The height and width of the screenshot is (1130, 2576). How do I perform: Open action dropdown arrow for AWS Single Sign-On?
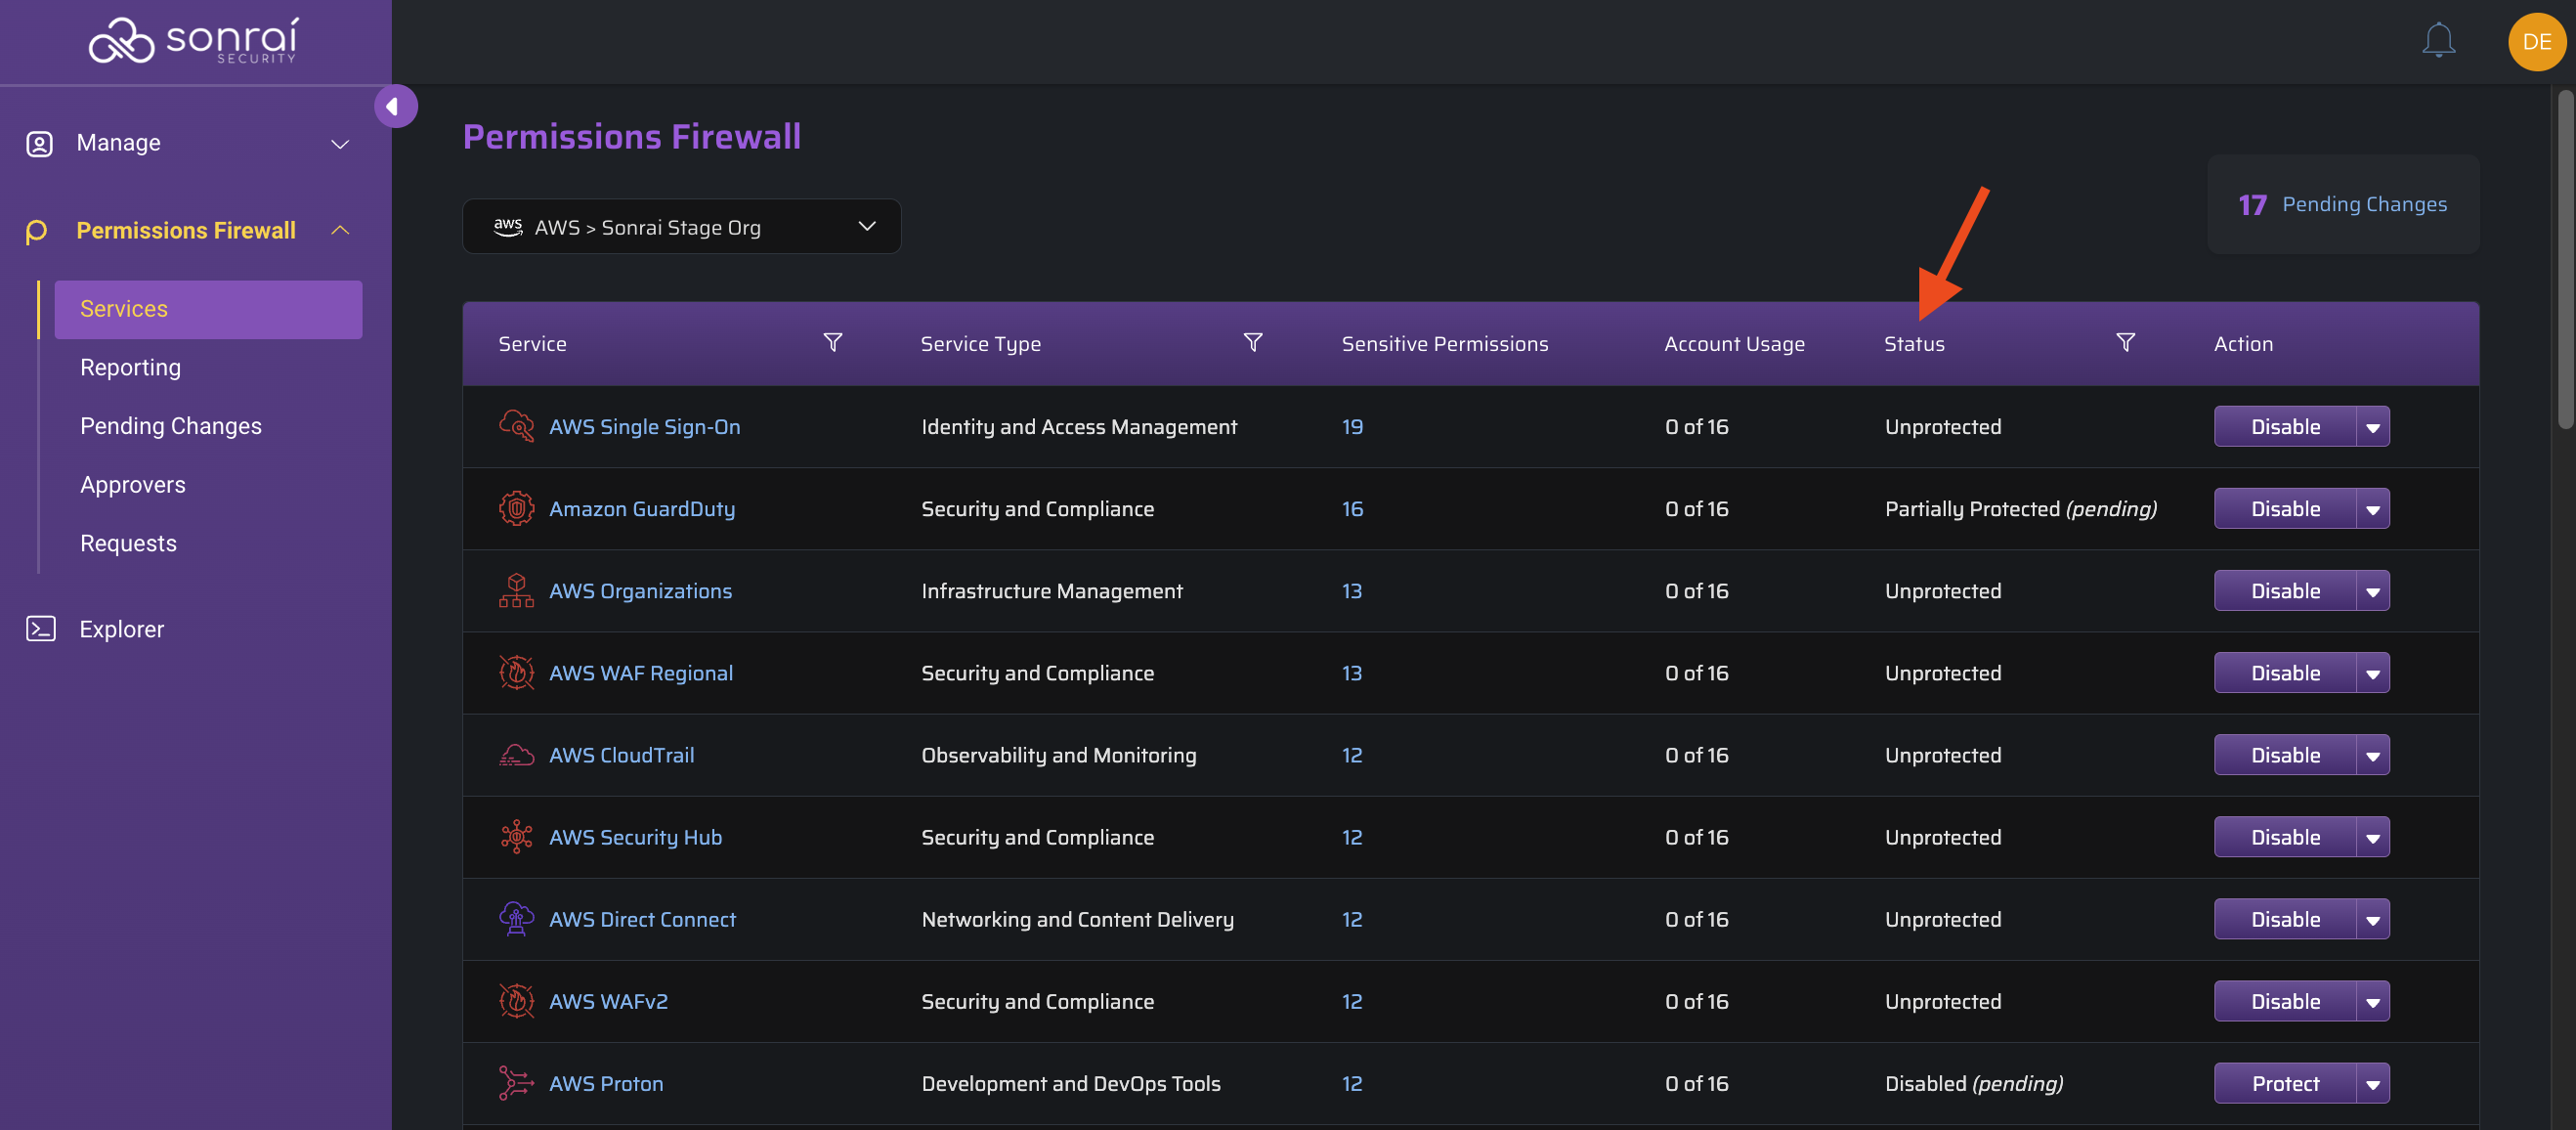tap(2372, 427)
